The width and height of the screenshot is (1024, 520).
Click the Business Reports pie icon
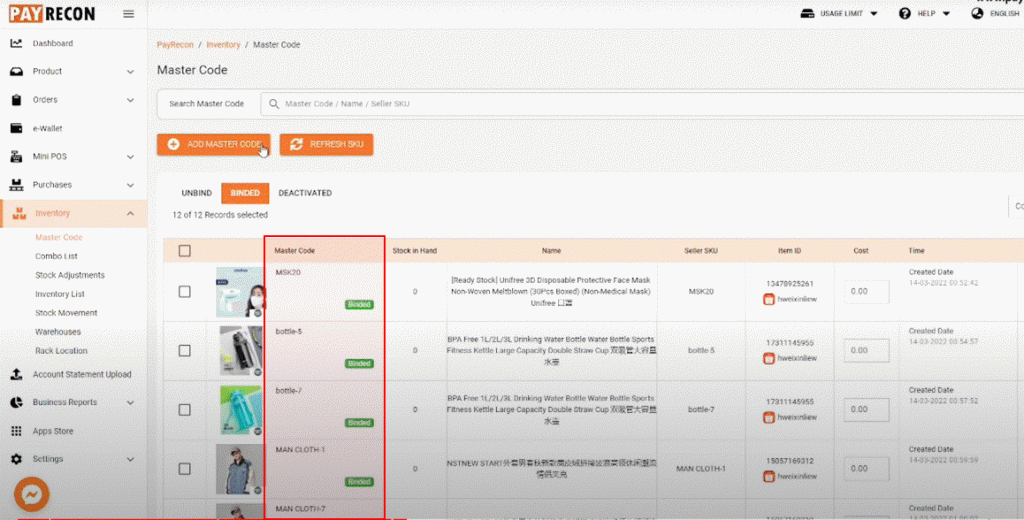pos(16,402)
